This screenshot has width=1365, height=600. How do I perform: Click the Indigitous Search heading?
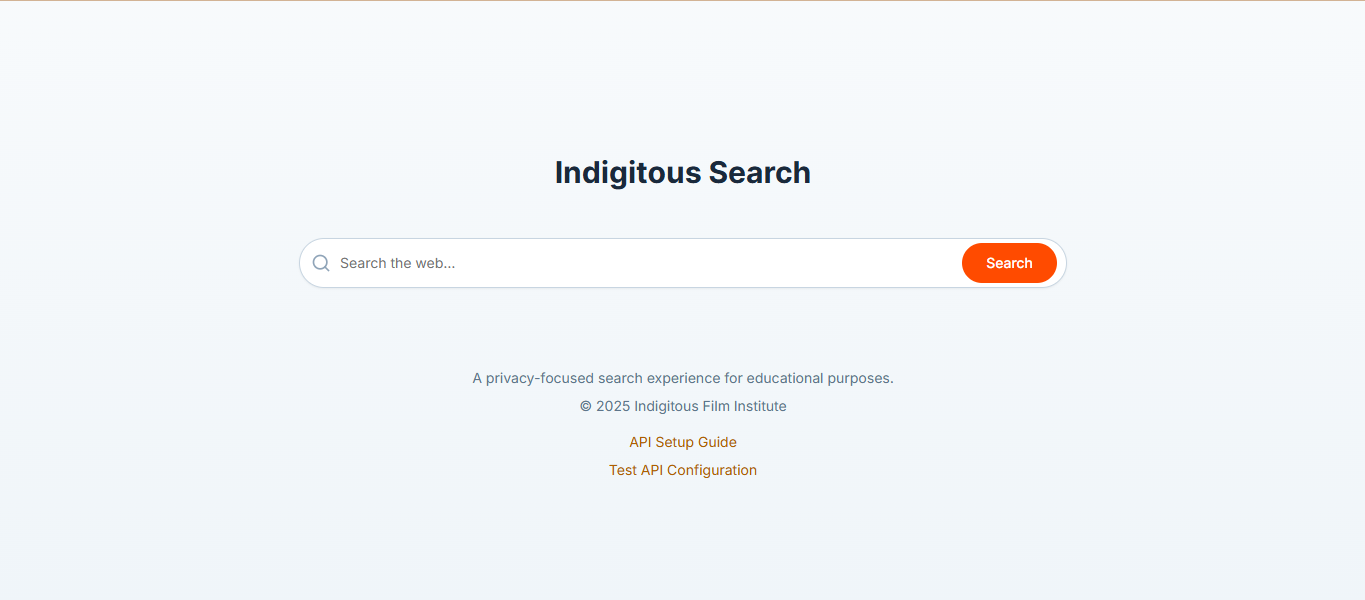coord(683,172)
